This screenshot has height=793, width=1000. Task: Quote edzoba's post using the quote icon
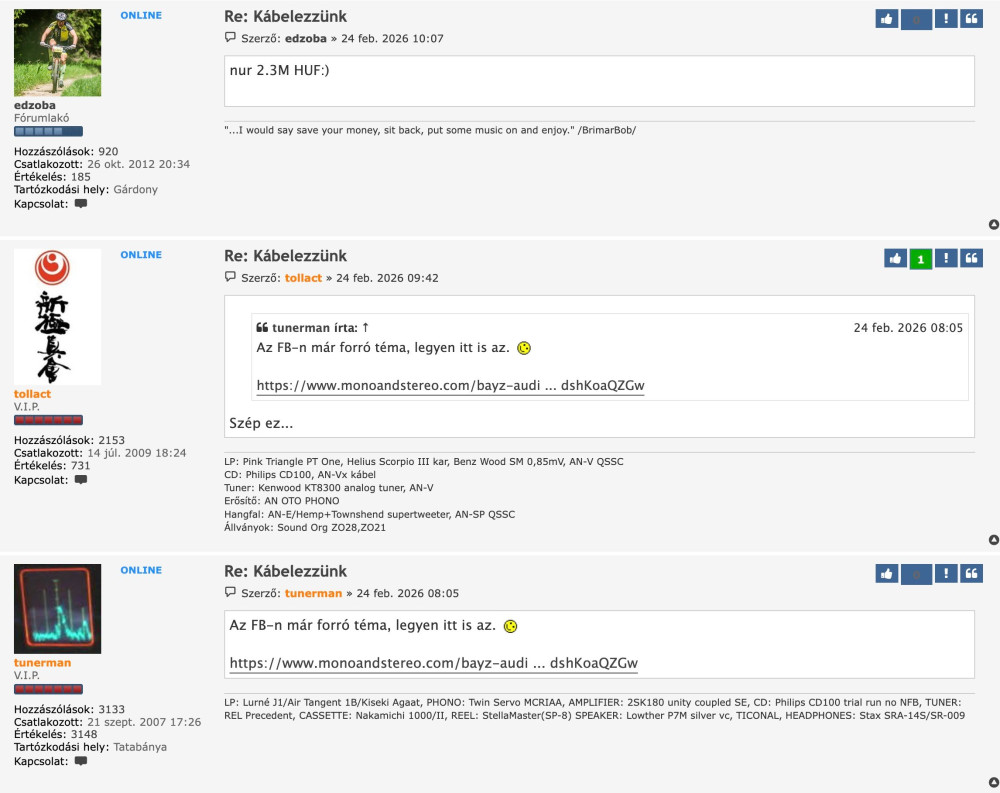[x=970, y=18]
